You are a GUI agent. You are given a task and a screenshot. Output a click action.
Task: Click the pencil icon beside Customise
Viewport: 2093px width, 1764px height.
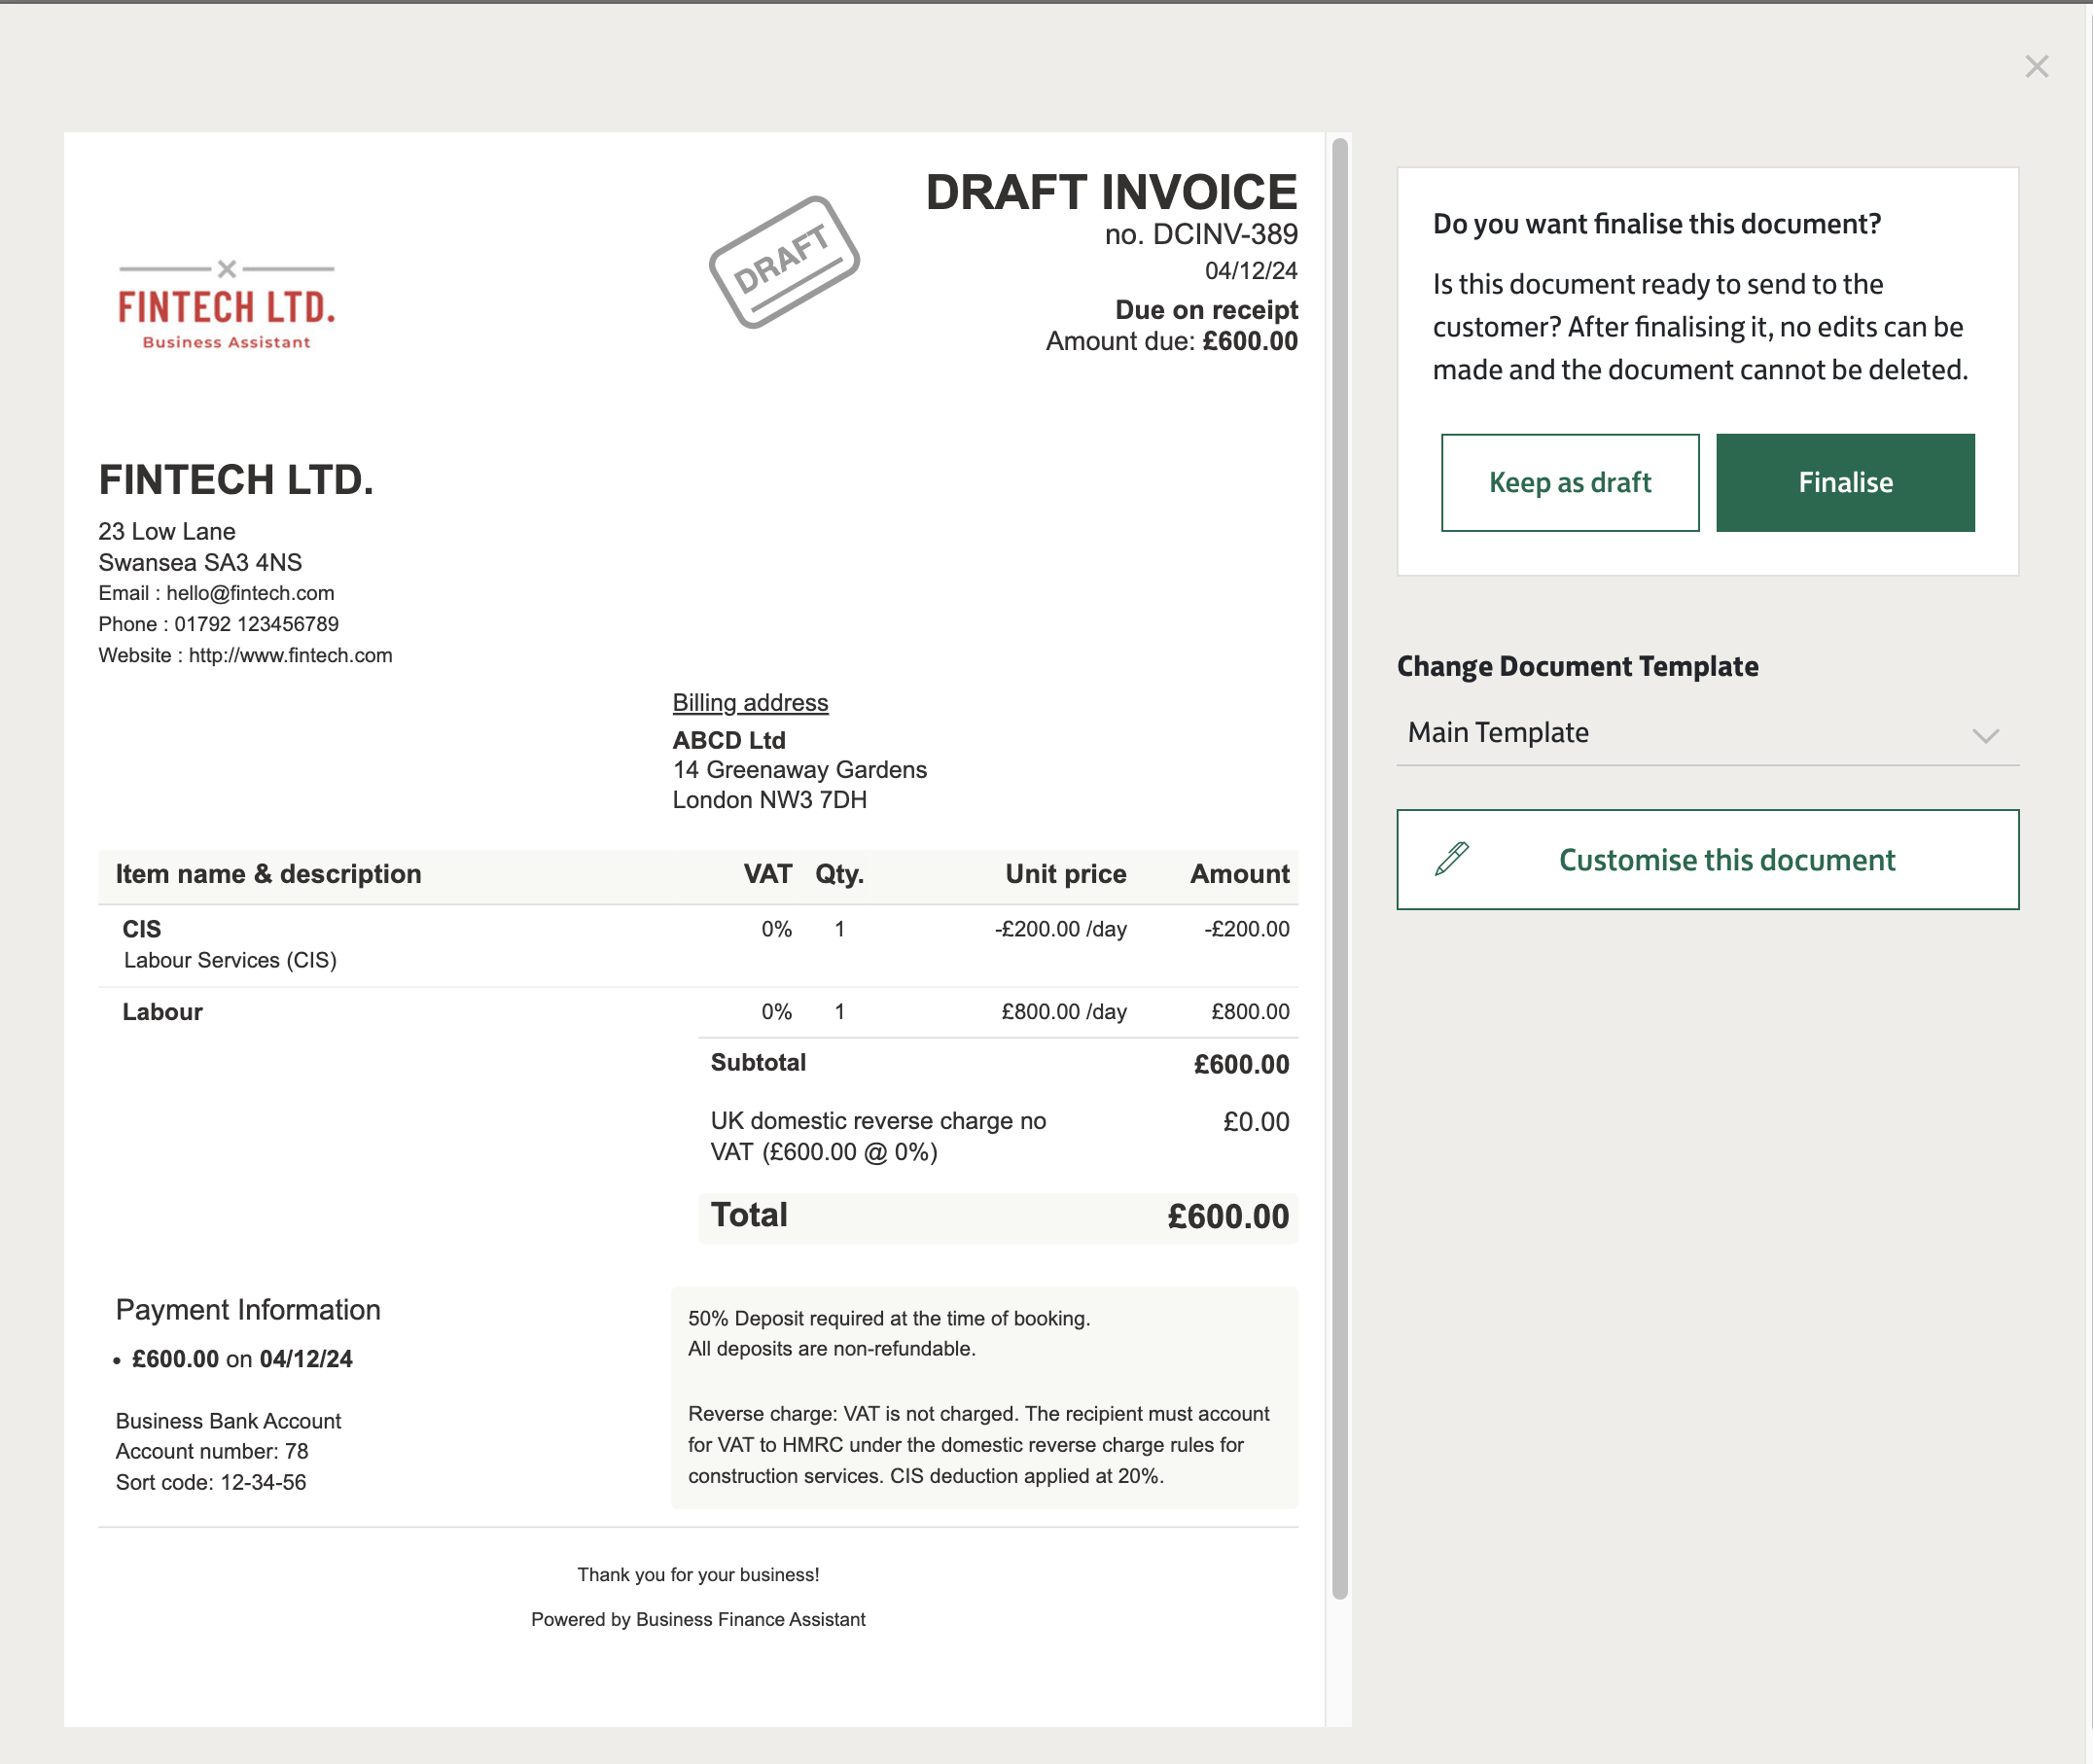click(x=1451, y=859)
